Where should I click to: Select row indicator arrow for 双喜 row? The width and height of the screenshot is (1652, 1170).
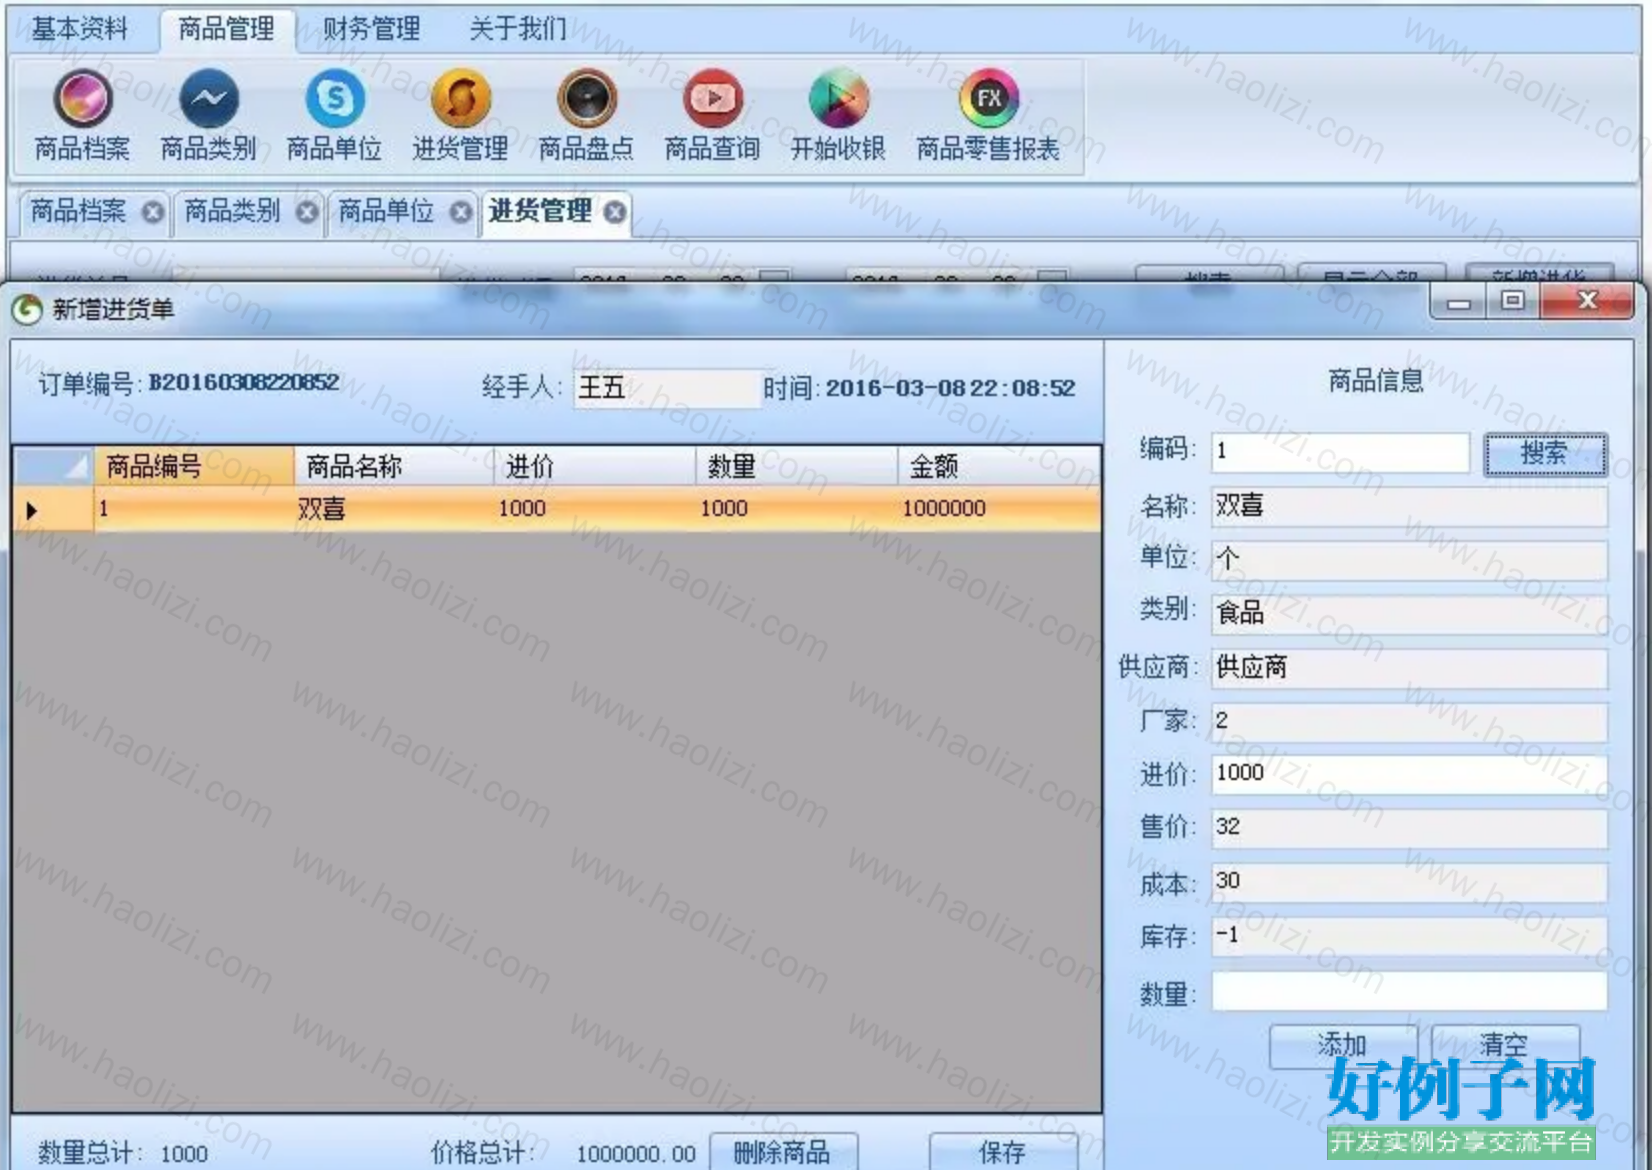53,509
